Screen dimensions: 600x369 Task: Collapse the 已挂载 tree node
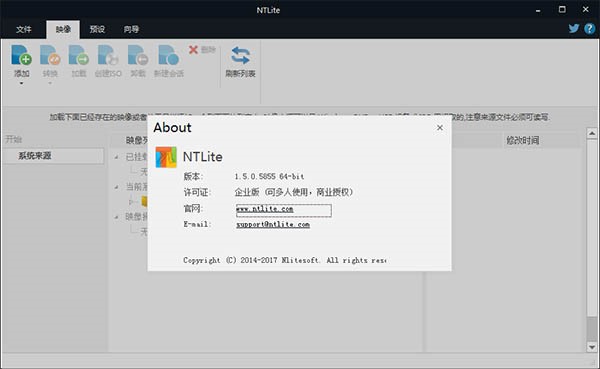(116, 157)
